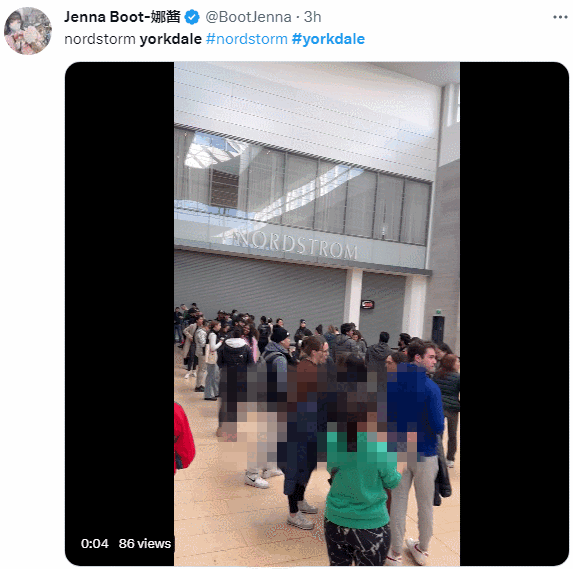Screen dimensions: 573x569
Task: Play the video by clicking the Nordstrom sign
Action: tap(295, 244)
